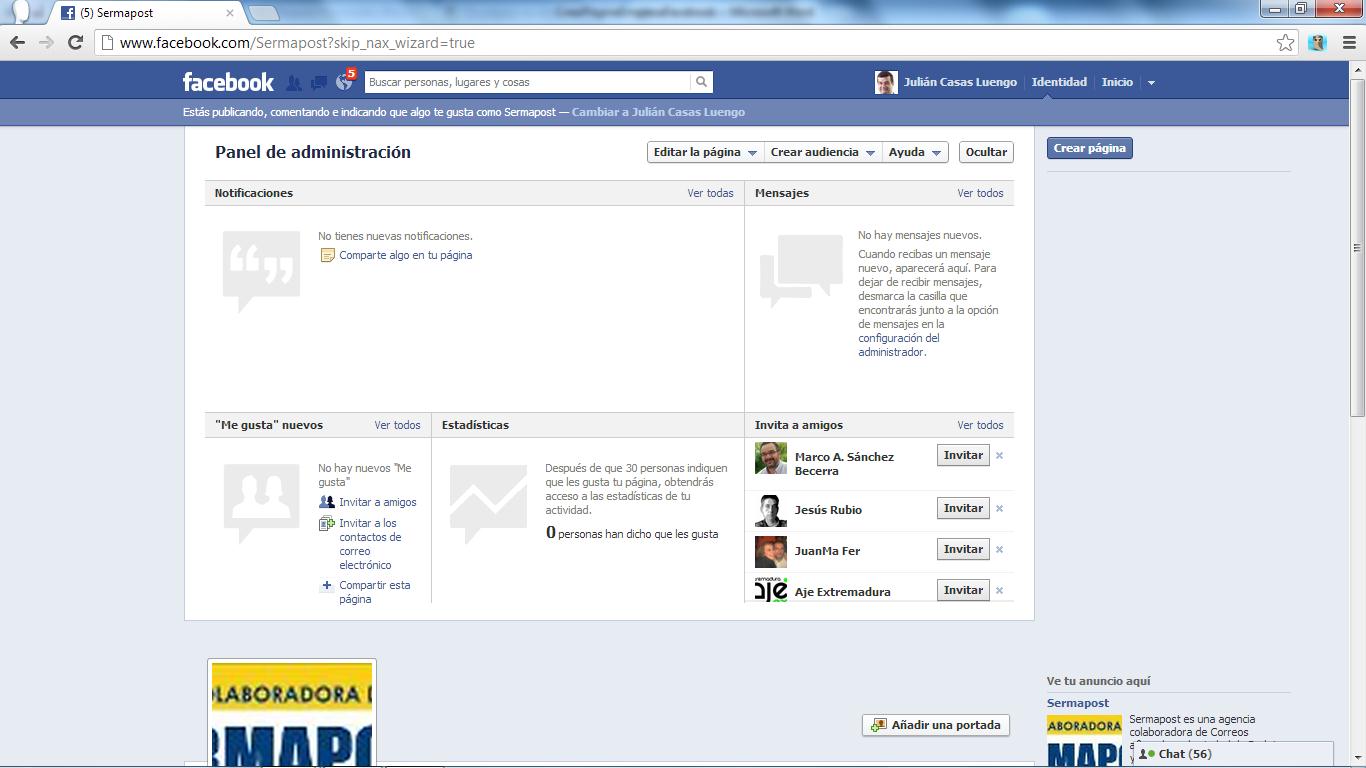Select the Sermapost browser tab

(148, 13)
